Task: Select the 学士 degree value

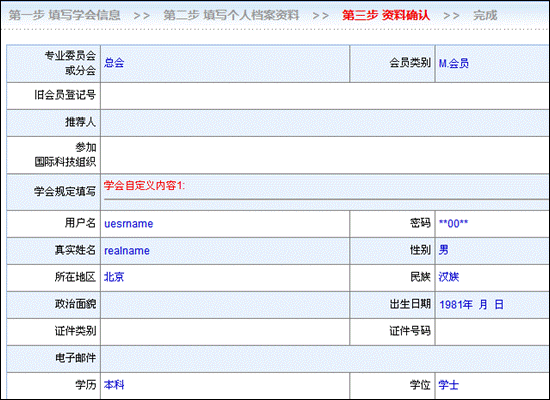Action: 449,385
